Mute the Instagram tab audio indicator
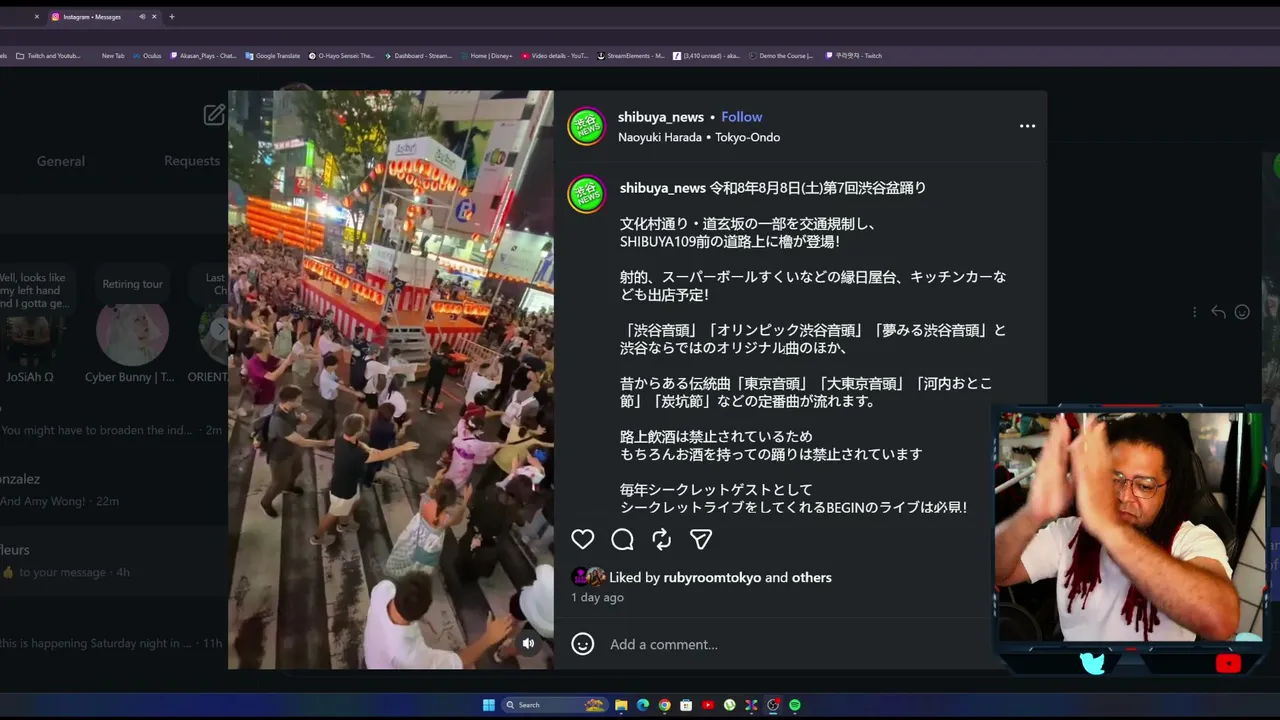The height and width of the screenshot is (720, 1280). click(142, 17)
